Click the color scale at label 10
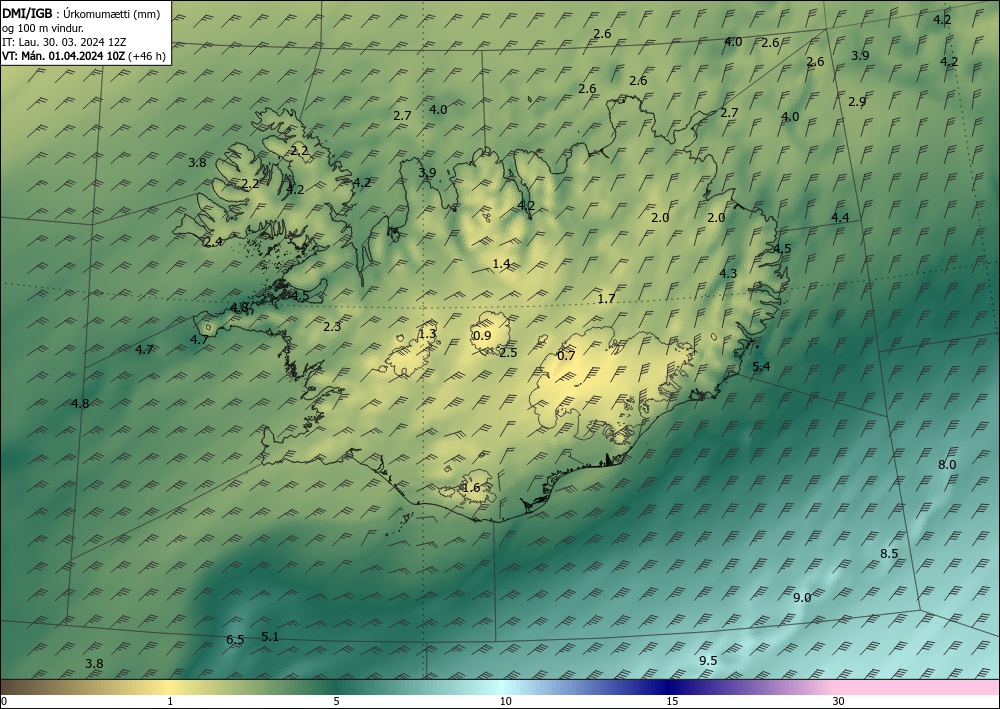This screenshot has width=1000, height=709. coord(505,701)
